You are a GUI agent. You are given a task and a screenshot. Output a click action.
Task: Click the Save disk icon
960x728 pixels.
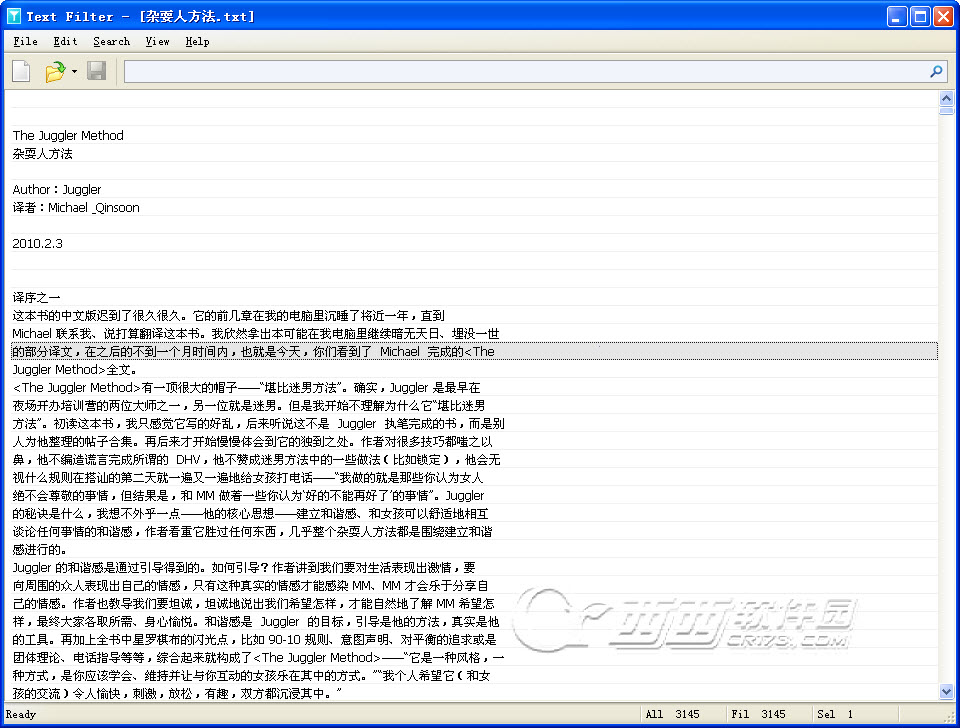pos(97,71)
